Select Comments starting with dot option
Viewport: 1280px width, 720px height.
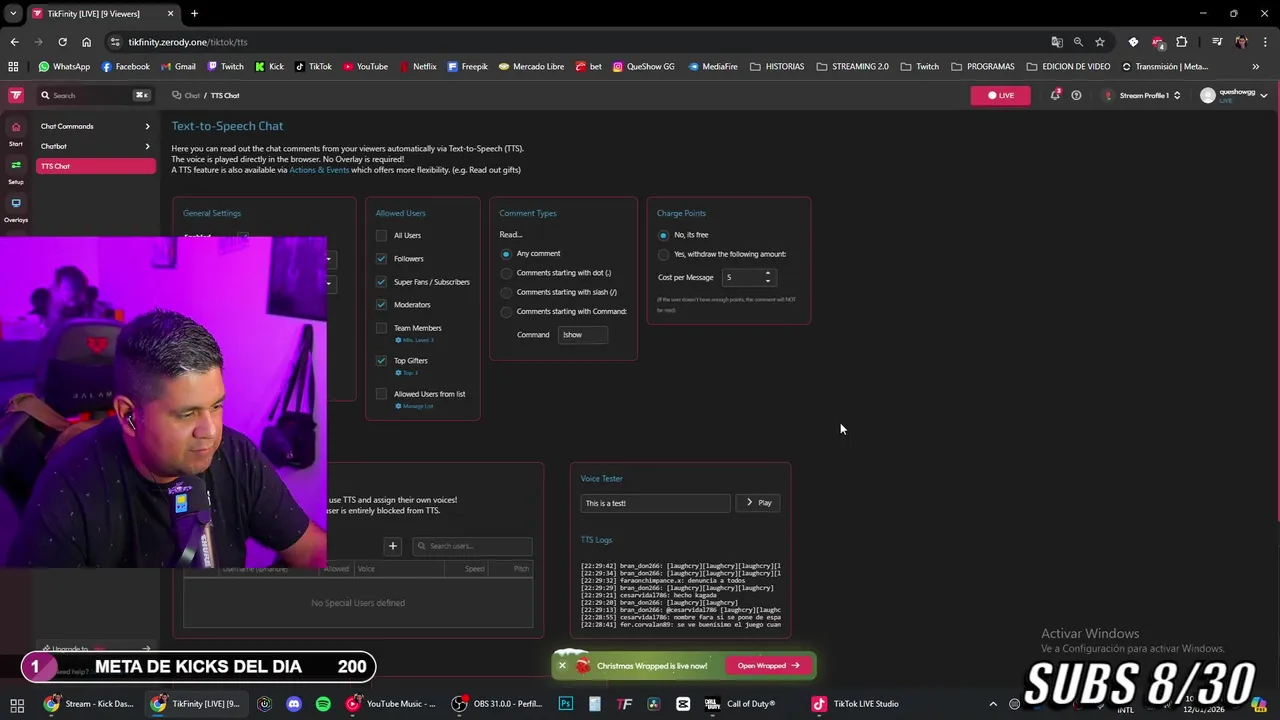click(x=506, y=273)
